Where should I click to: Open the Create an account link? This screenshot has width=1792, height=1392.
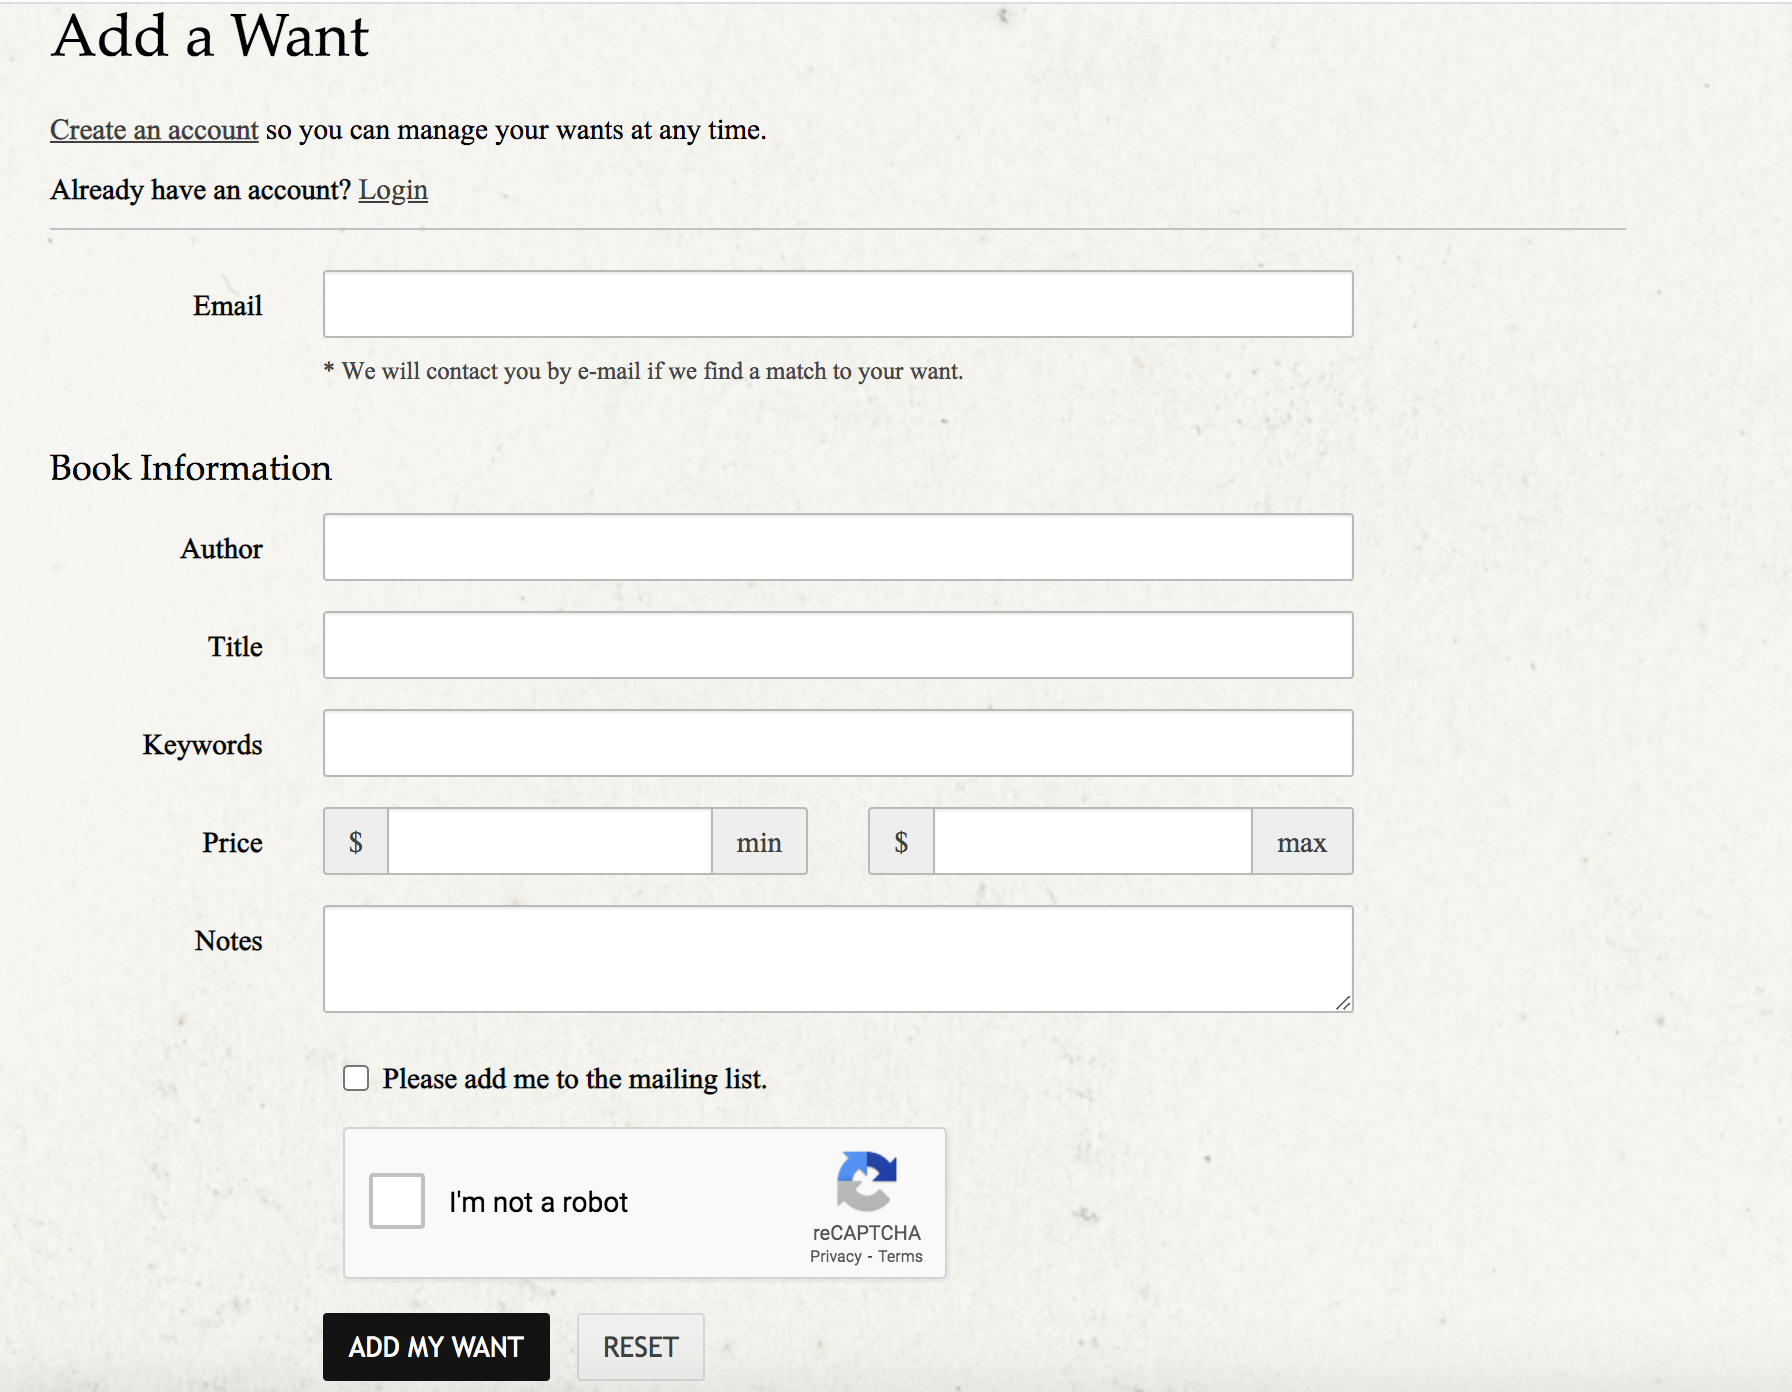[154, 130]
